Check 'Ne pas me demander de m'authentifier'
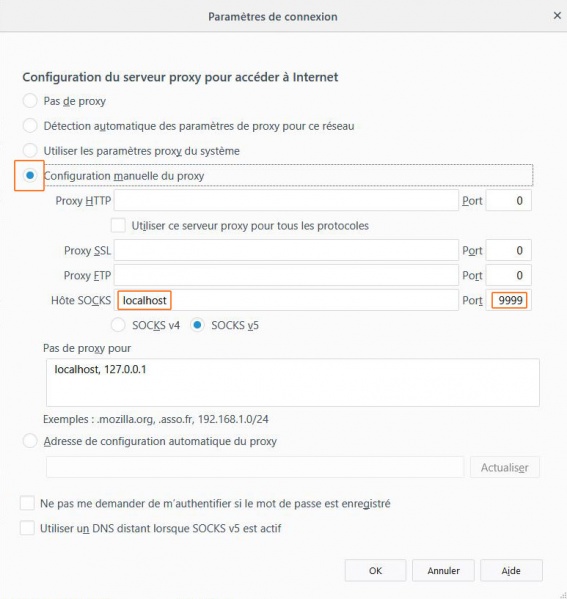This screenshot has height=599, width=567. coord(27,503)
